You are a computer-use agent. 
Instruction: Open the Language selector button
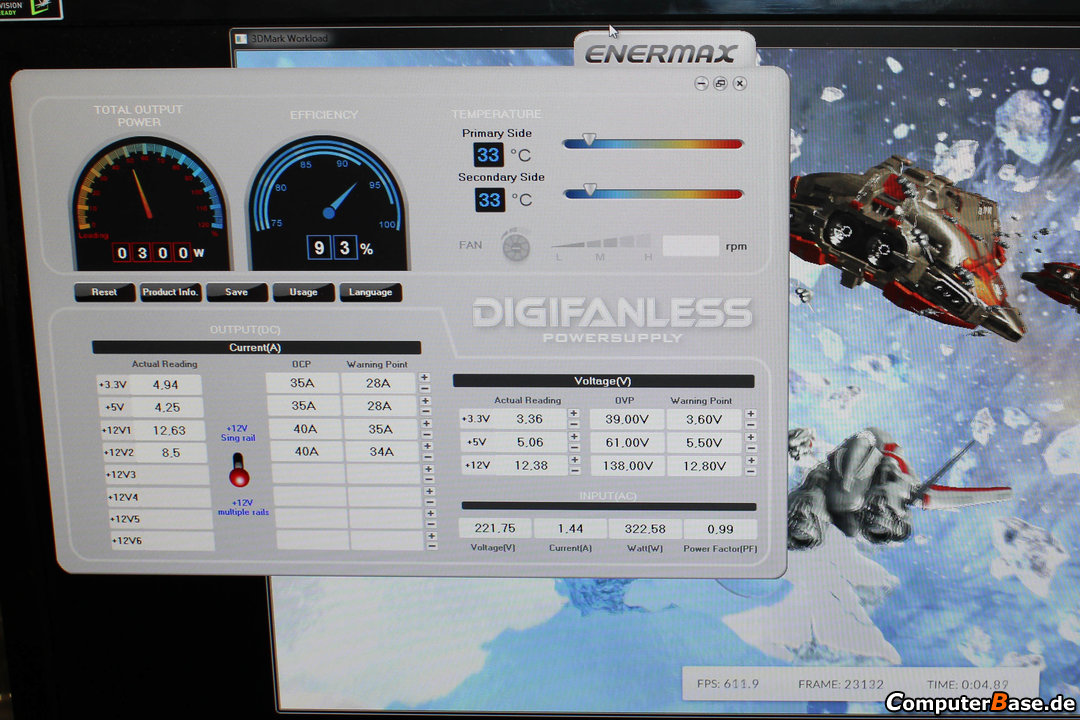(x=370, y=292)
